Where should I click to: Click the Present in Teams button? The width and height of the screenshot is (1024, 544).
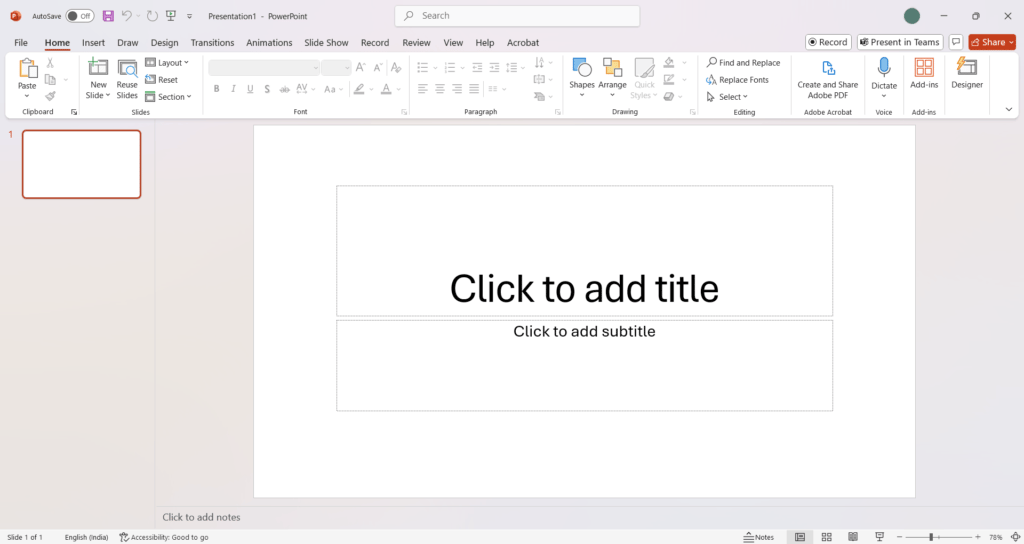tap(899, 42)
